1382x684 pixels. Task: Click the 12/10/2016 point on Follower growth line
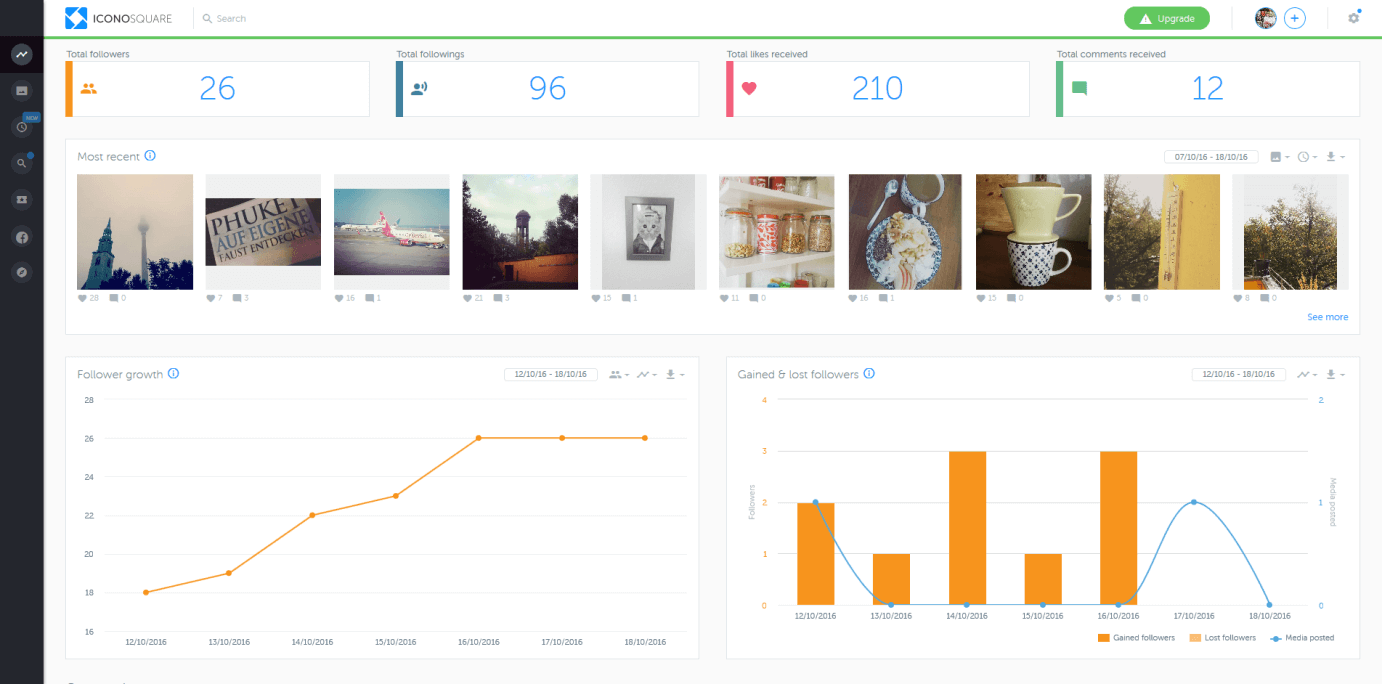[146, 592]
